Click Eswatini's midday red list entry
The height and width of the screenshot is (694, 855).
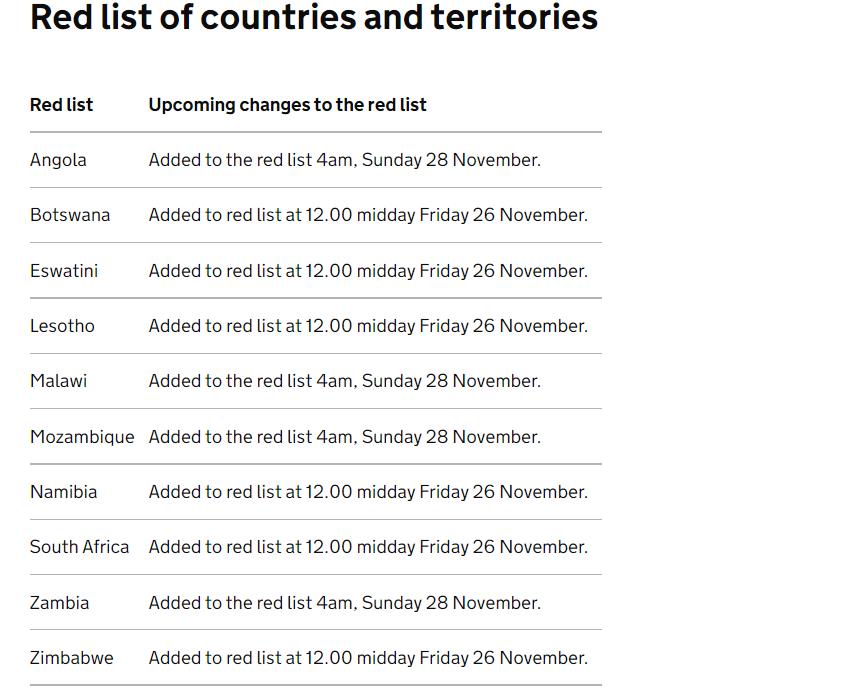(368, 271)
